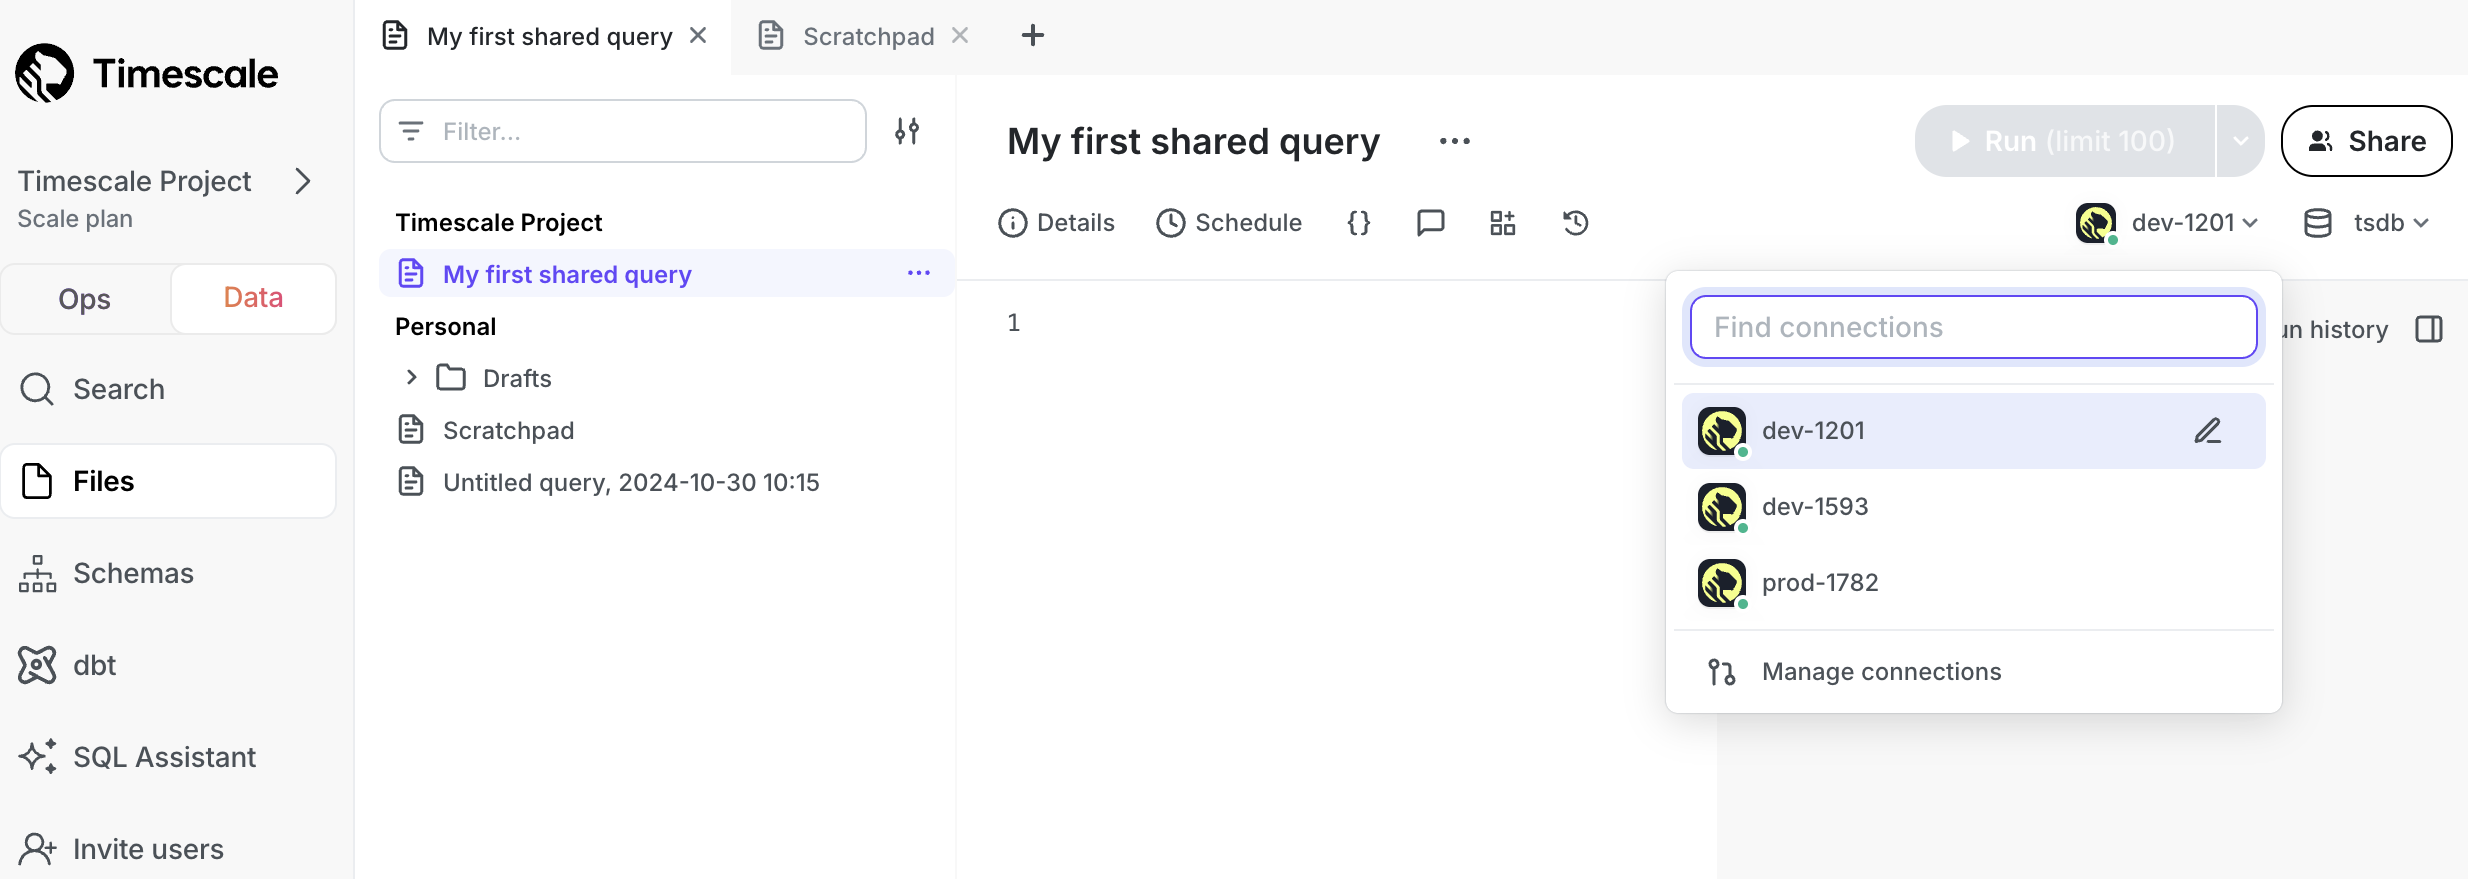Image resolution: width=2468 pixels, height=879 pixels.
Task: Open Schemas in the sidebar
Action: coord(168,573)
